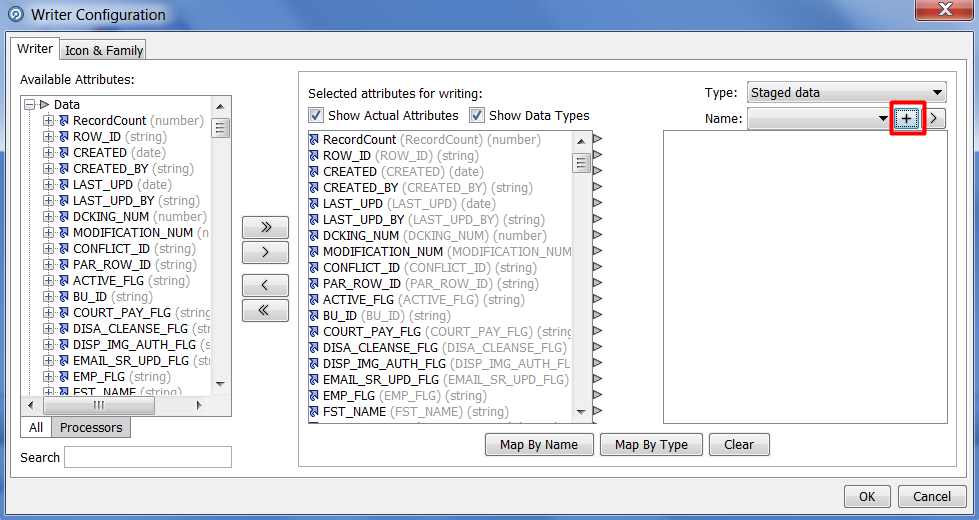Click the Clear button

click(739, 444)
